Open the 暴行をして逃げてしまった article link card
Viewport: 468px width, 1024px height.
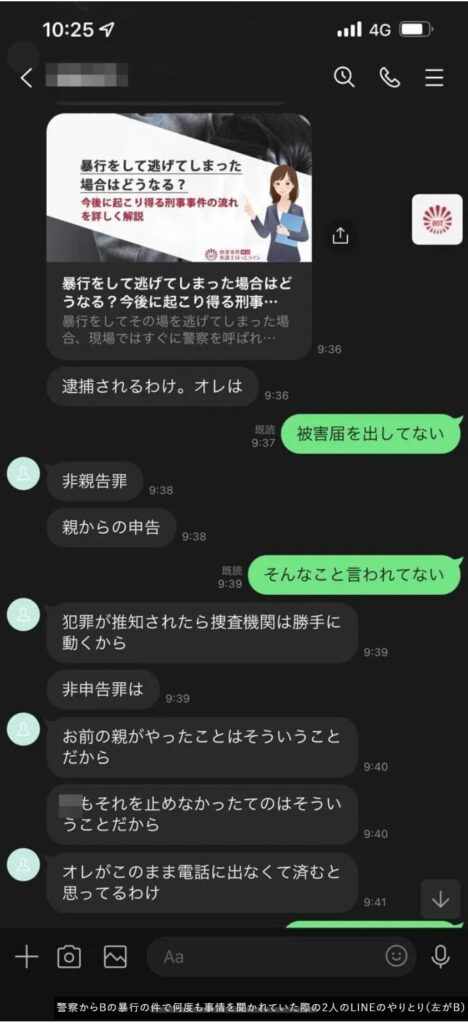179,236
